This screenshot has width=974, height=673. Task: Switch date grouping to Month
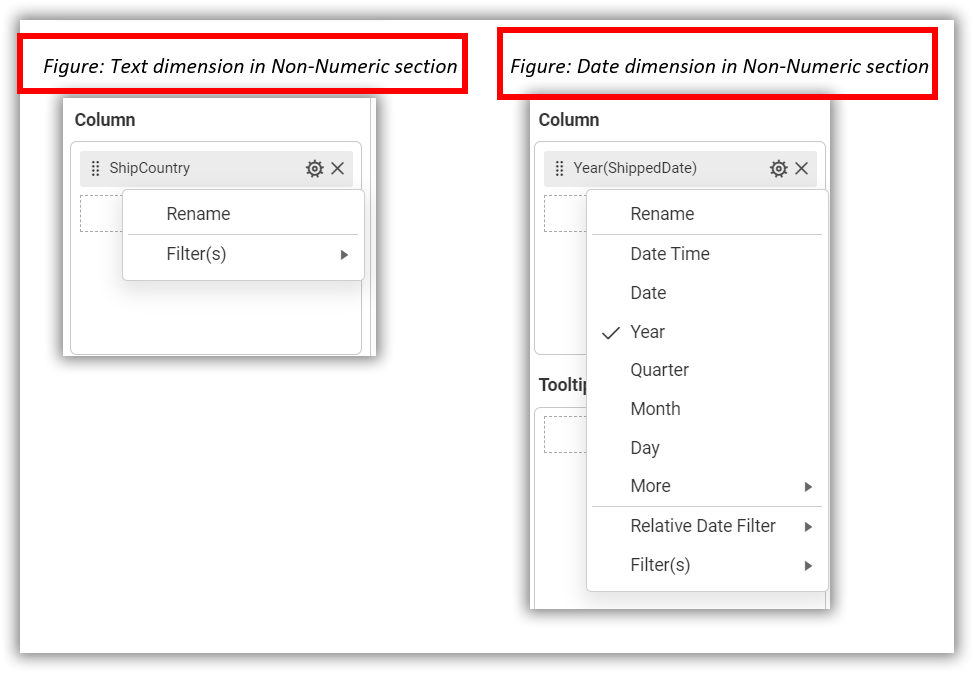coord(655,408)
